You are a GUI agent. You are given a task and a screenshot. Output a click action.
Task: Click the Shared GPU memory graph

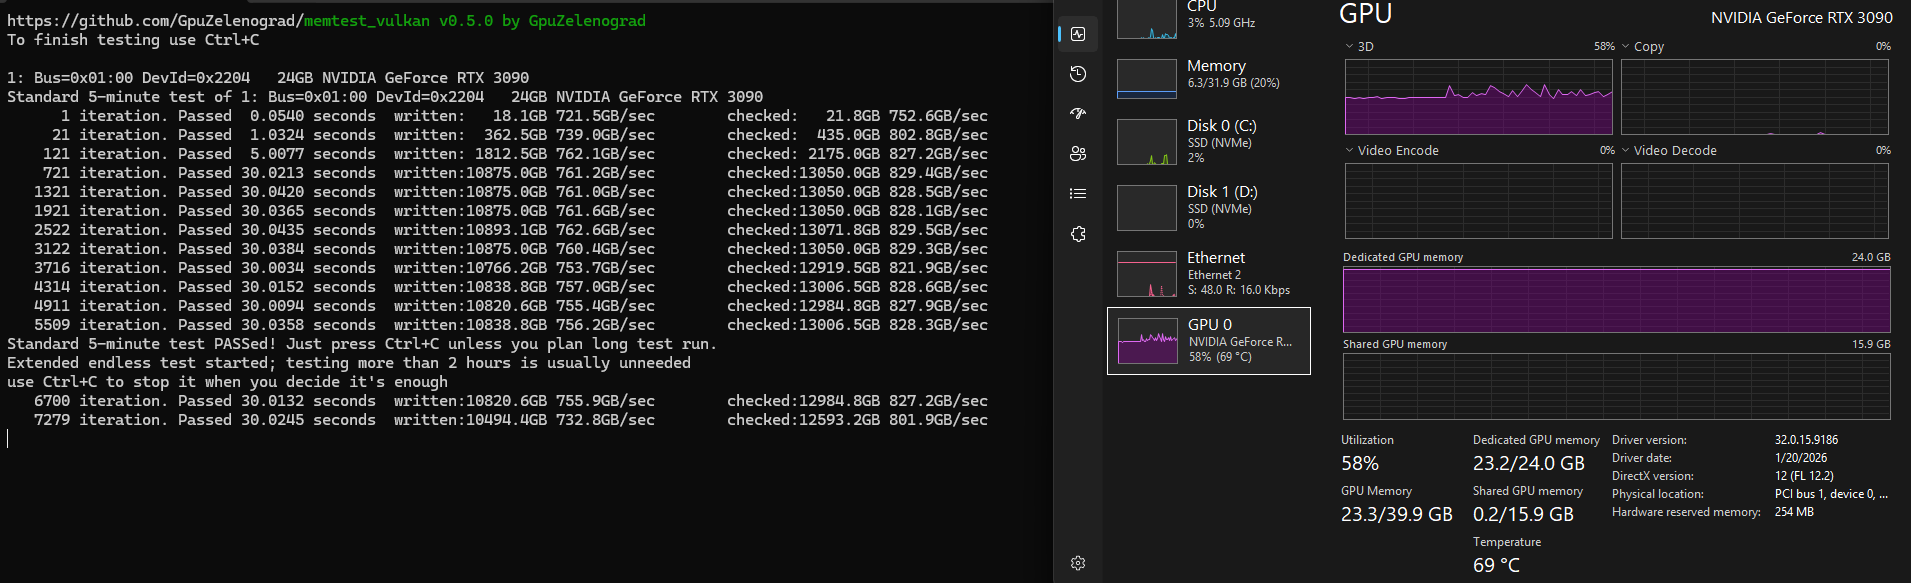(x=1617, y=386)
